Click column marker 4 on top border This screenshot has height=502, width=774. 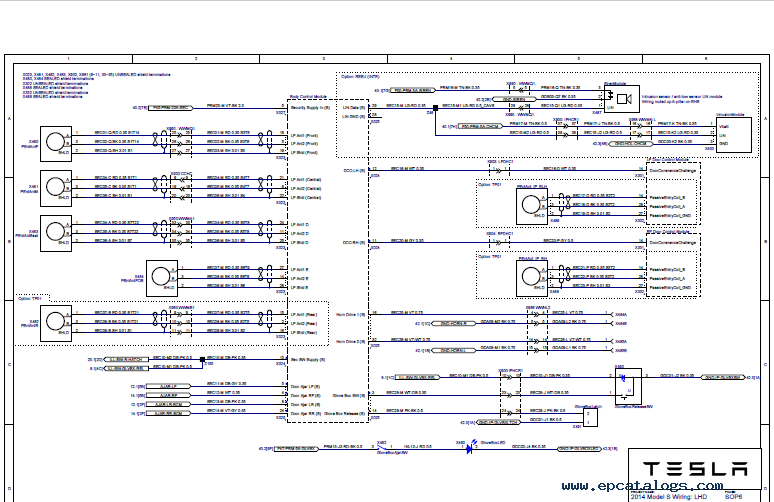pos(451,59)
